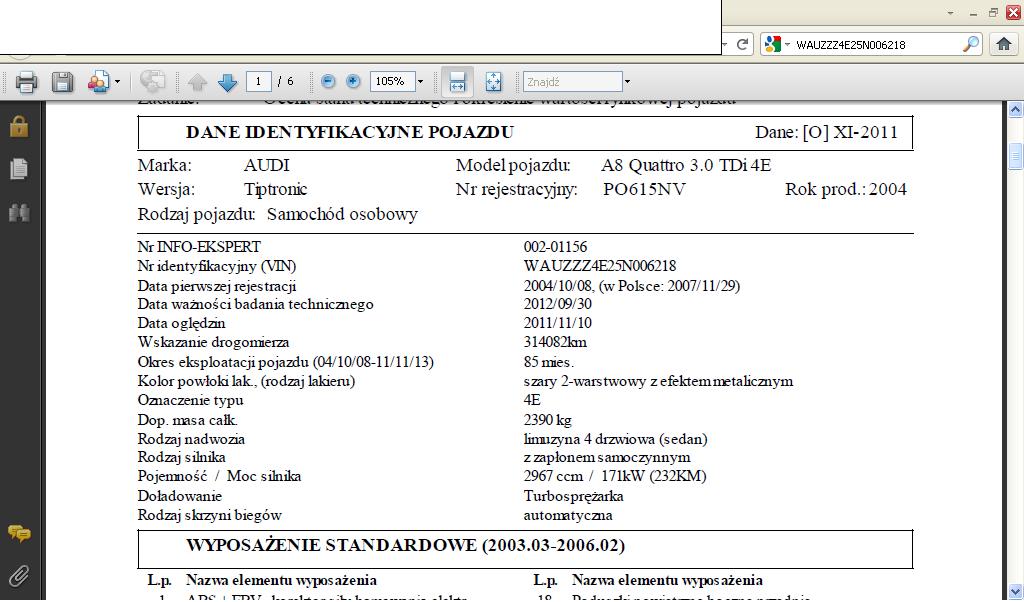Open the Google search engine selector

pyautogui.click(x=776, y=44)
